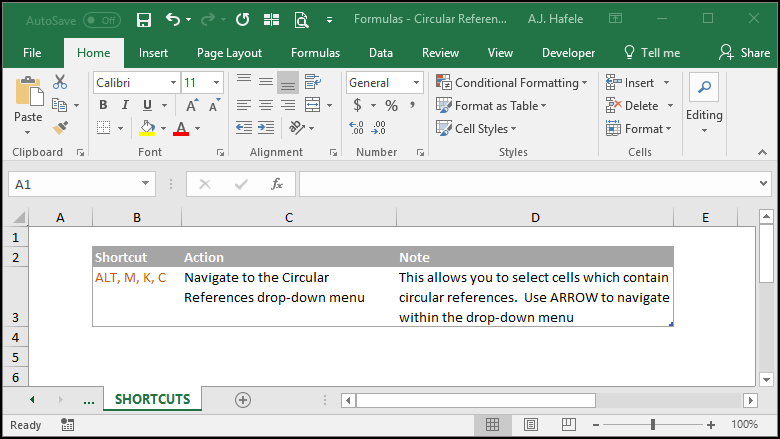
Task: Open the General number format dropdown
Action: [416, 83]
